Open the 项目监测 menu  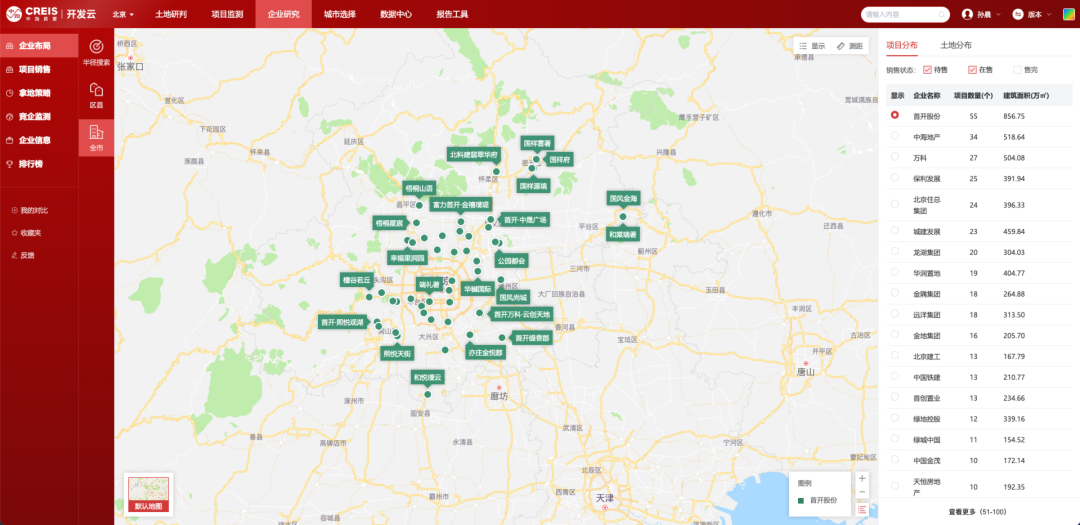227,14
